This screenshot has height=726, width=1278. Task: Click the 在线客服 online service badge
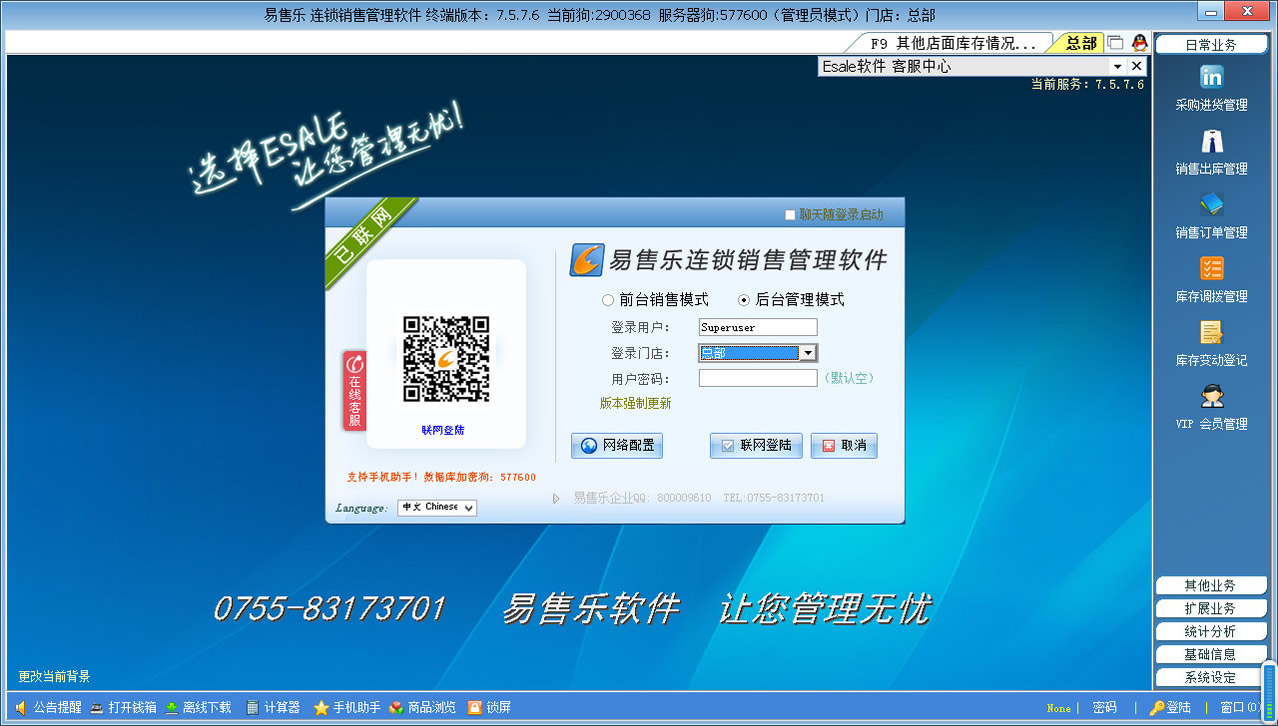[354, 390]
